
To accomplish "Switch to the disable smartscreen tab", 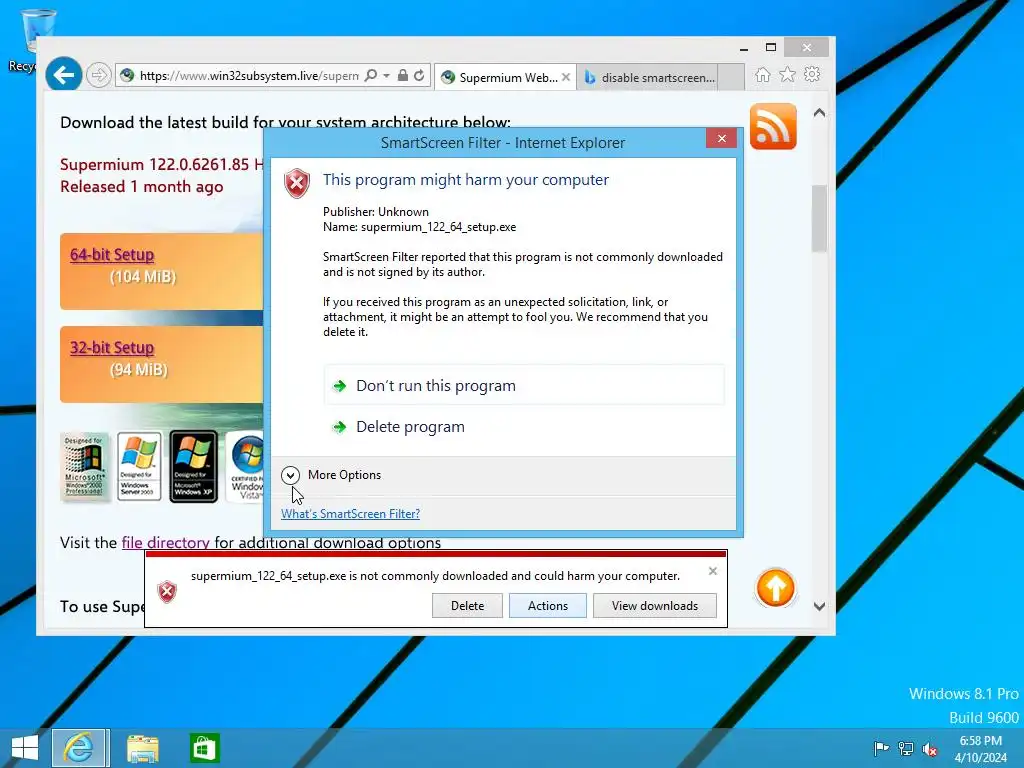I will click(x=650, y=77).
